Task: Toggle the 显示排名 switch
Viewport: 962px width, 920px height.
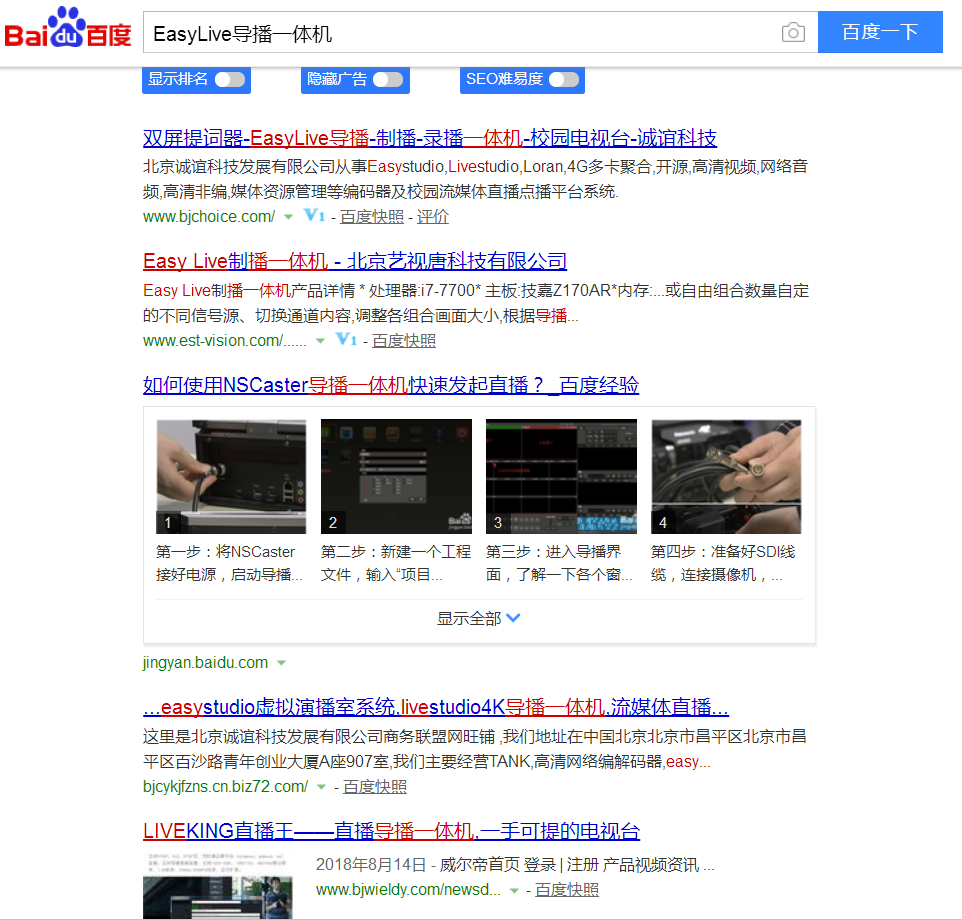Action: [x=230, y=80]
